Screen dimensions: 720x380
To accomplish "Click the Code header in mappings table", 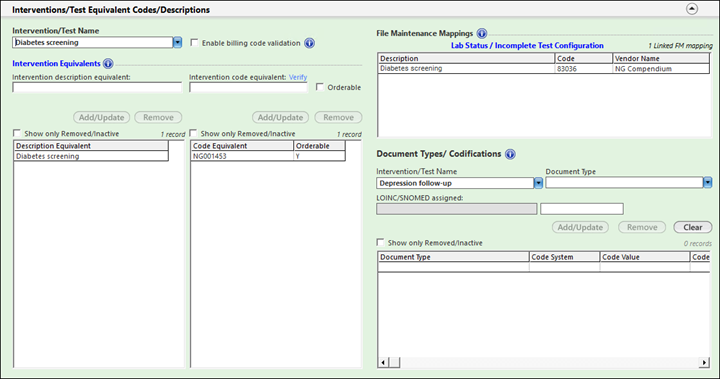I will [x=584, y=58].
